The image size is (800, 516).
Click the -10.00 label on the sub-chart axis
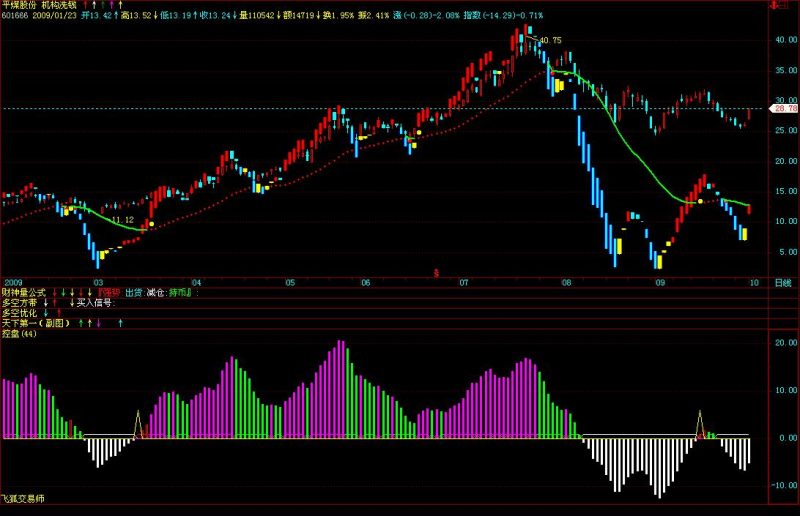(785, 485)
